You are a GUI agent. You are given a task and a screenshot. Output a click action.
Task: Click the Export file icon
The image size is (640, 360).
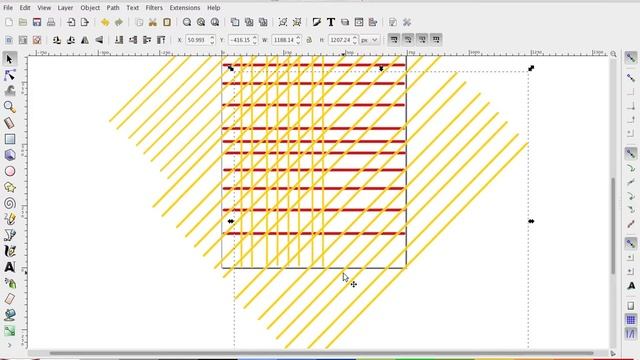(x=84, y=22)
